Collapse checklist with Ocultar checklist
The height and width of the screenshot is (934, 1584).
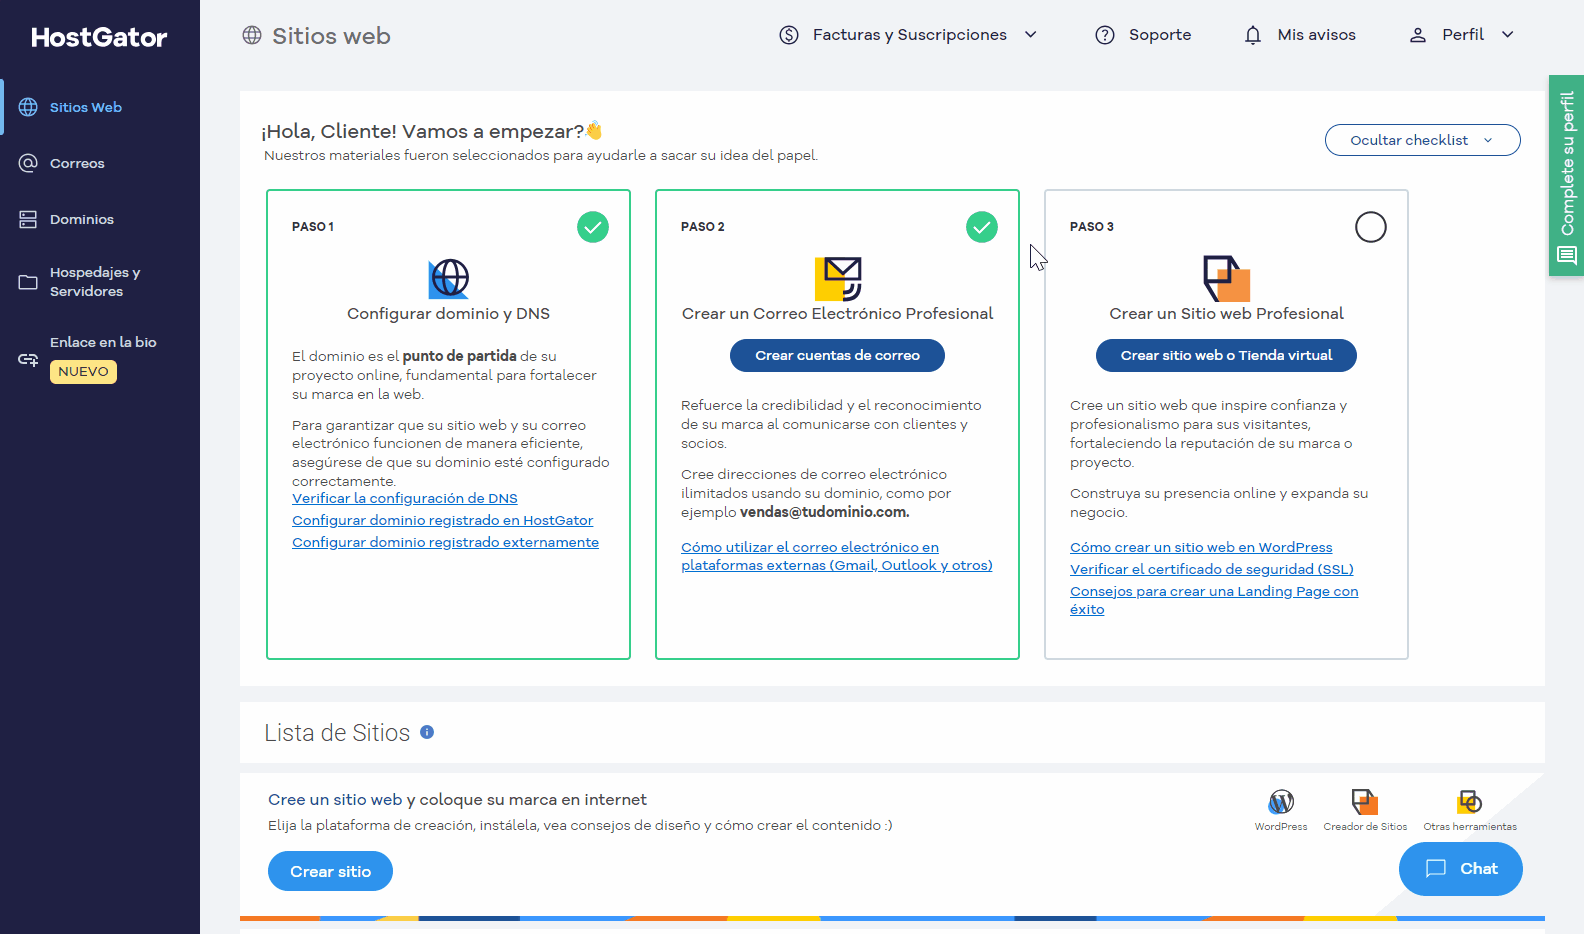pos(1422,140)
